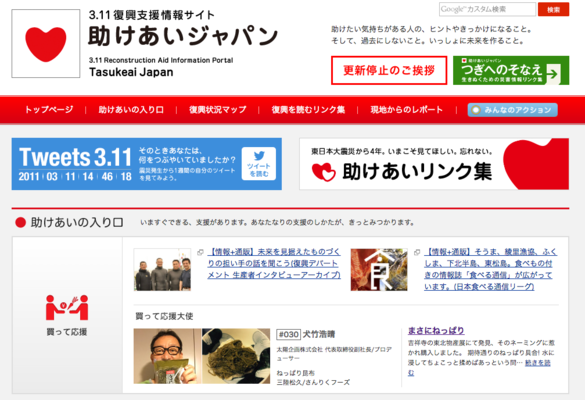Click the red circle bullet by 助けあいの入り口
This screenshot has width=585, height=400.
[20, 222]
